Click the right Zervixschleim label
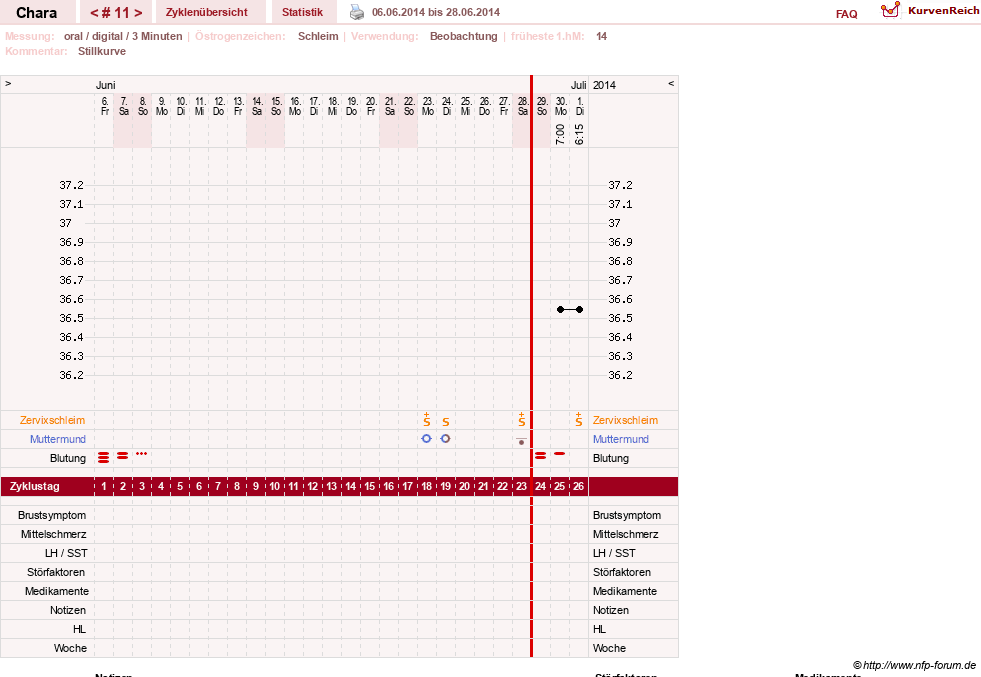Screen dimensions: 981x677 pos(626,420)
